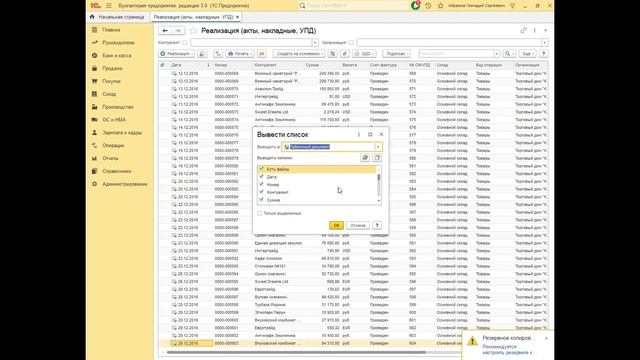Click the home icon on Начальная страница tab
This screenshot has height=360, width=640.
(92, 17)
